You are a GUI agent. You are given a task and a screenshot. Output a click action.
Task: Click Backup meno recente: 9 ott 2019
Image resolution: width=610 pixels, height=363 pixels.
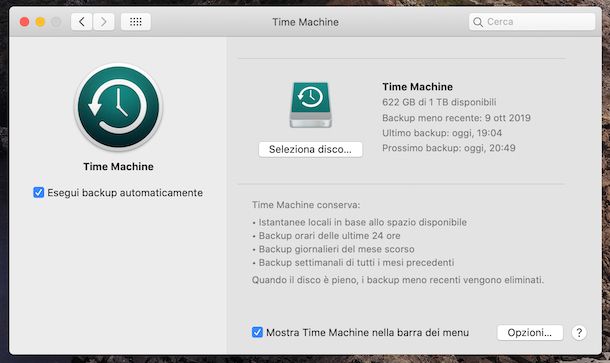pos(456,118)
